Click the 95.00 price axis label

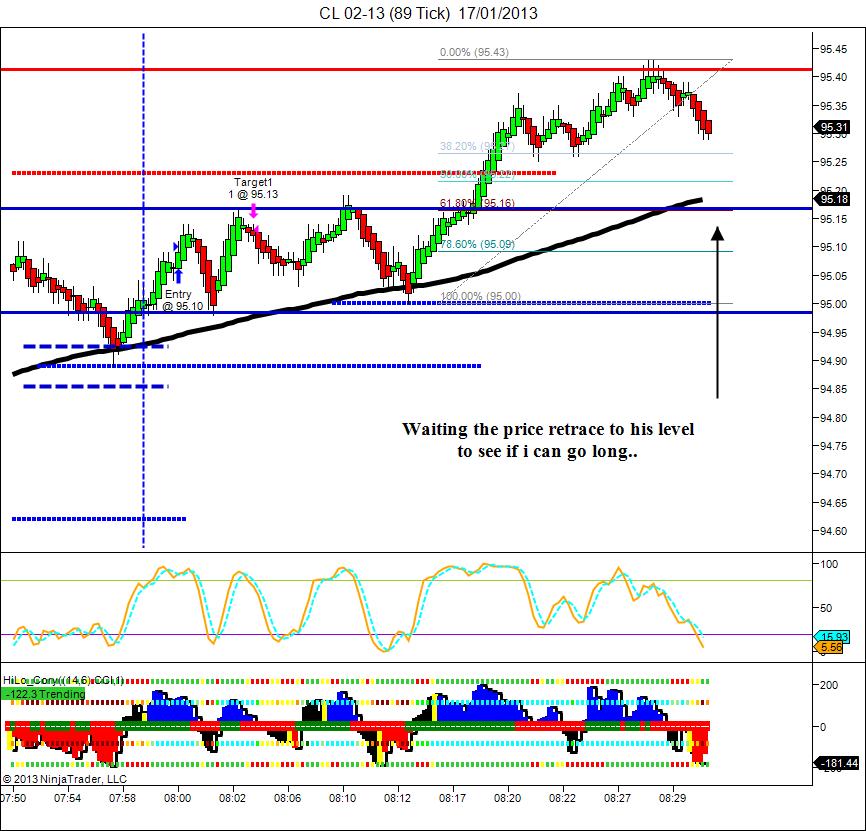tap(833, 304)
